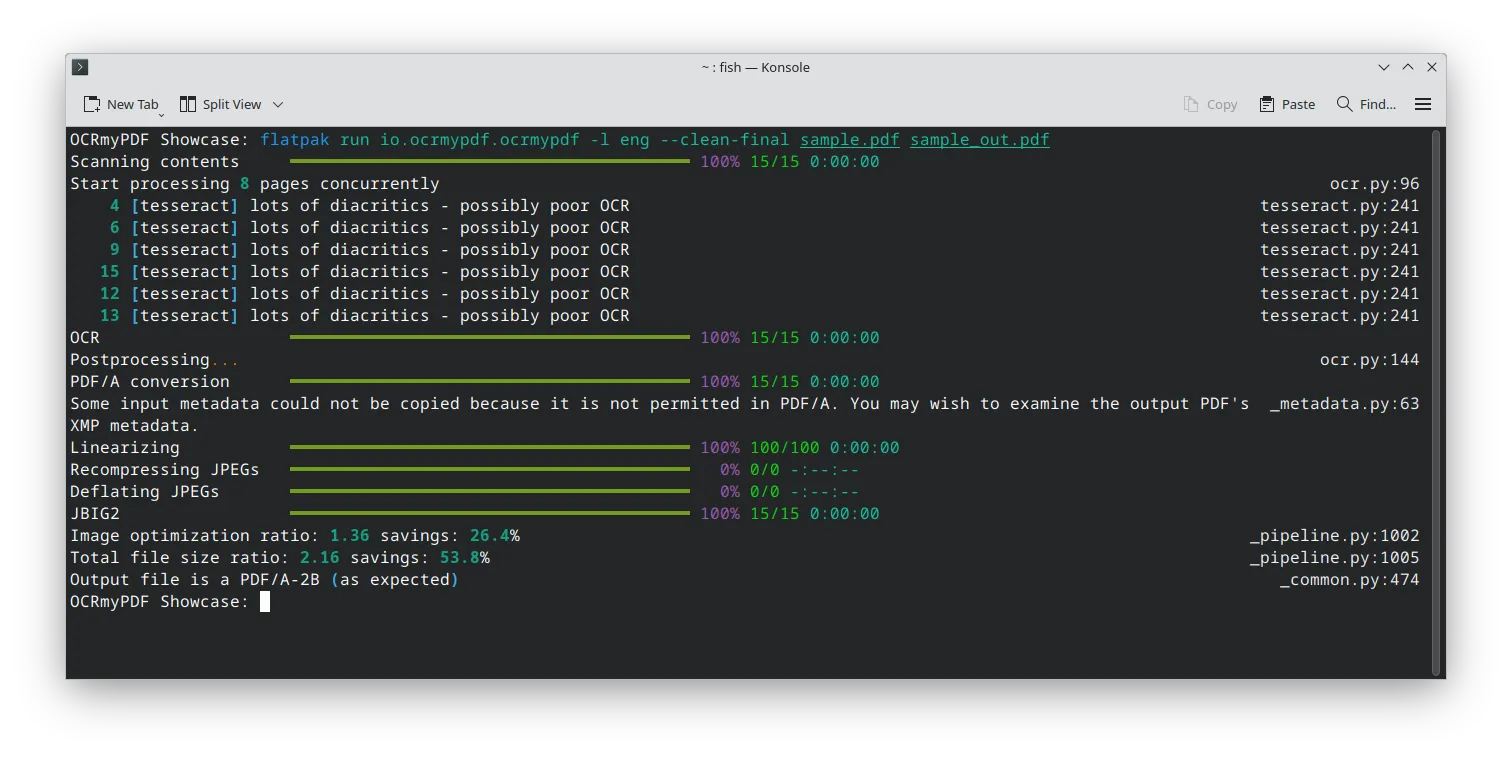Click the _pipeline.py:1005 source reference
The image size is (1512, 757).
pos(1335,557)
